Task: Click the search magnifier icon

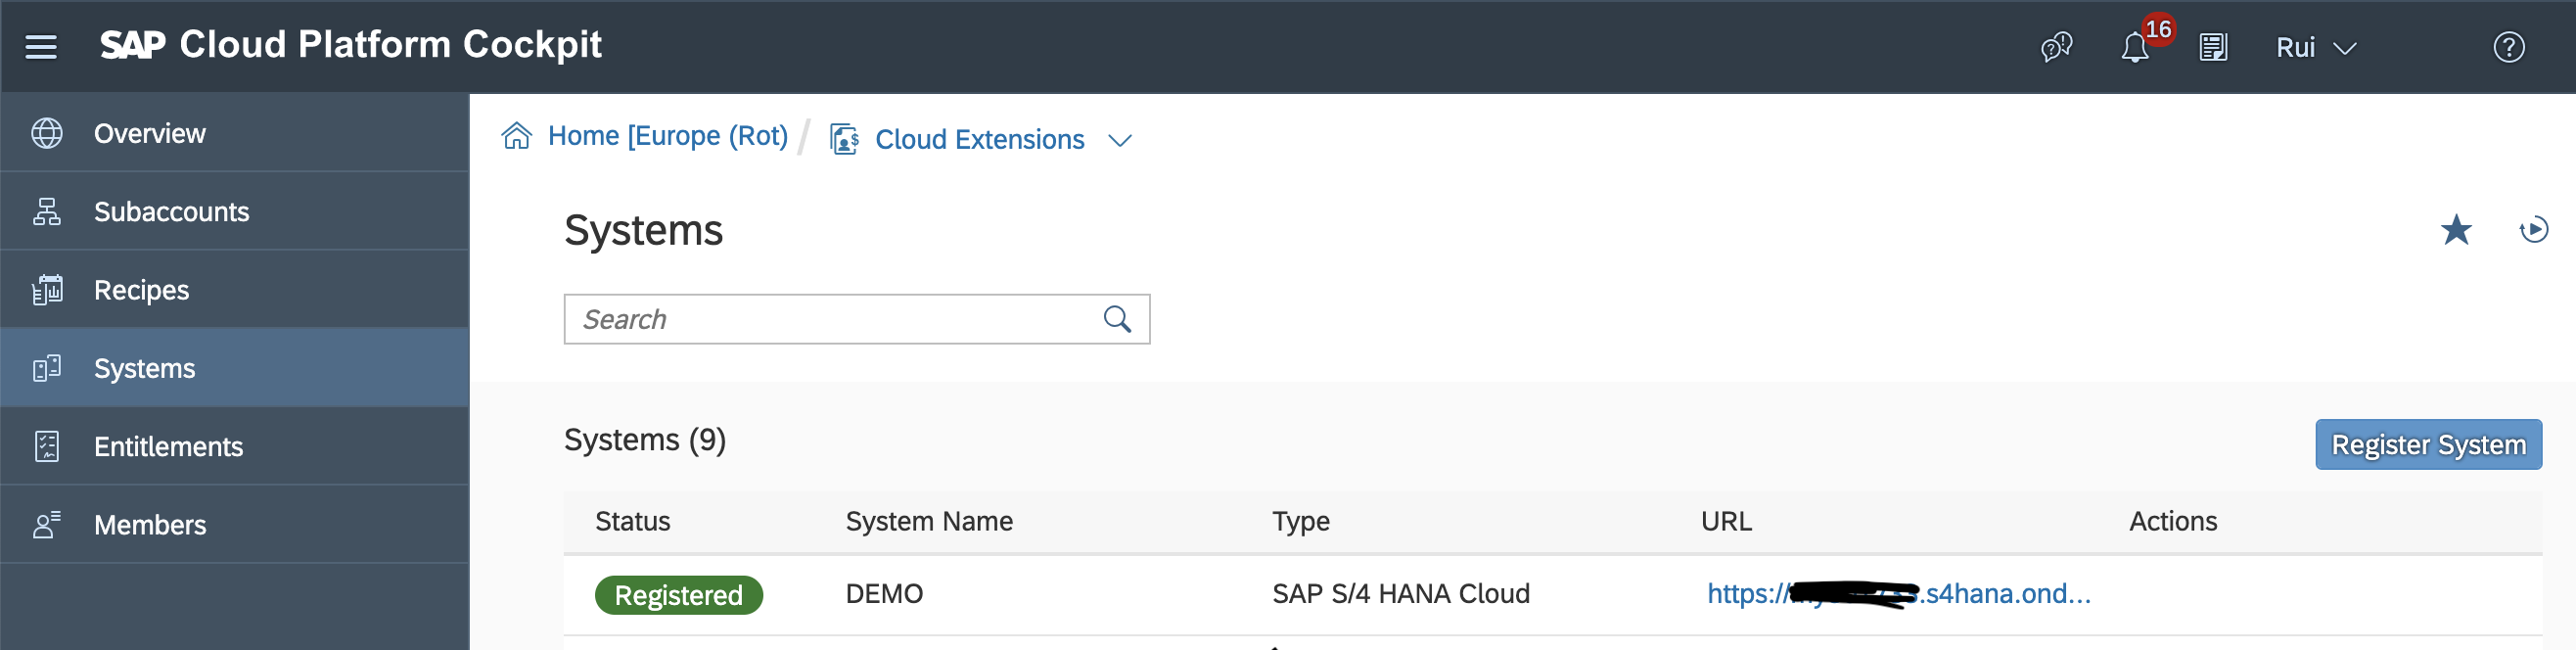Action: (1117, 319)
